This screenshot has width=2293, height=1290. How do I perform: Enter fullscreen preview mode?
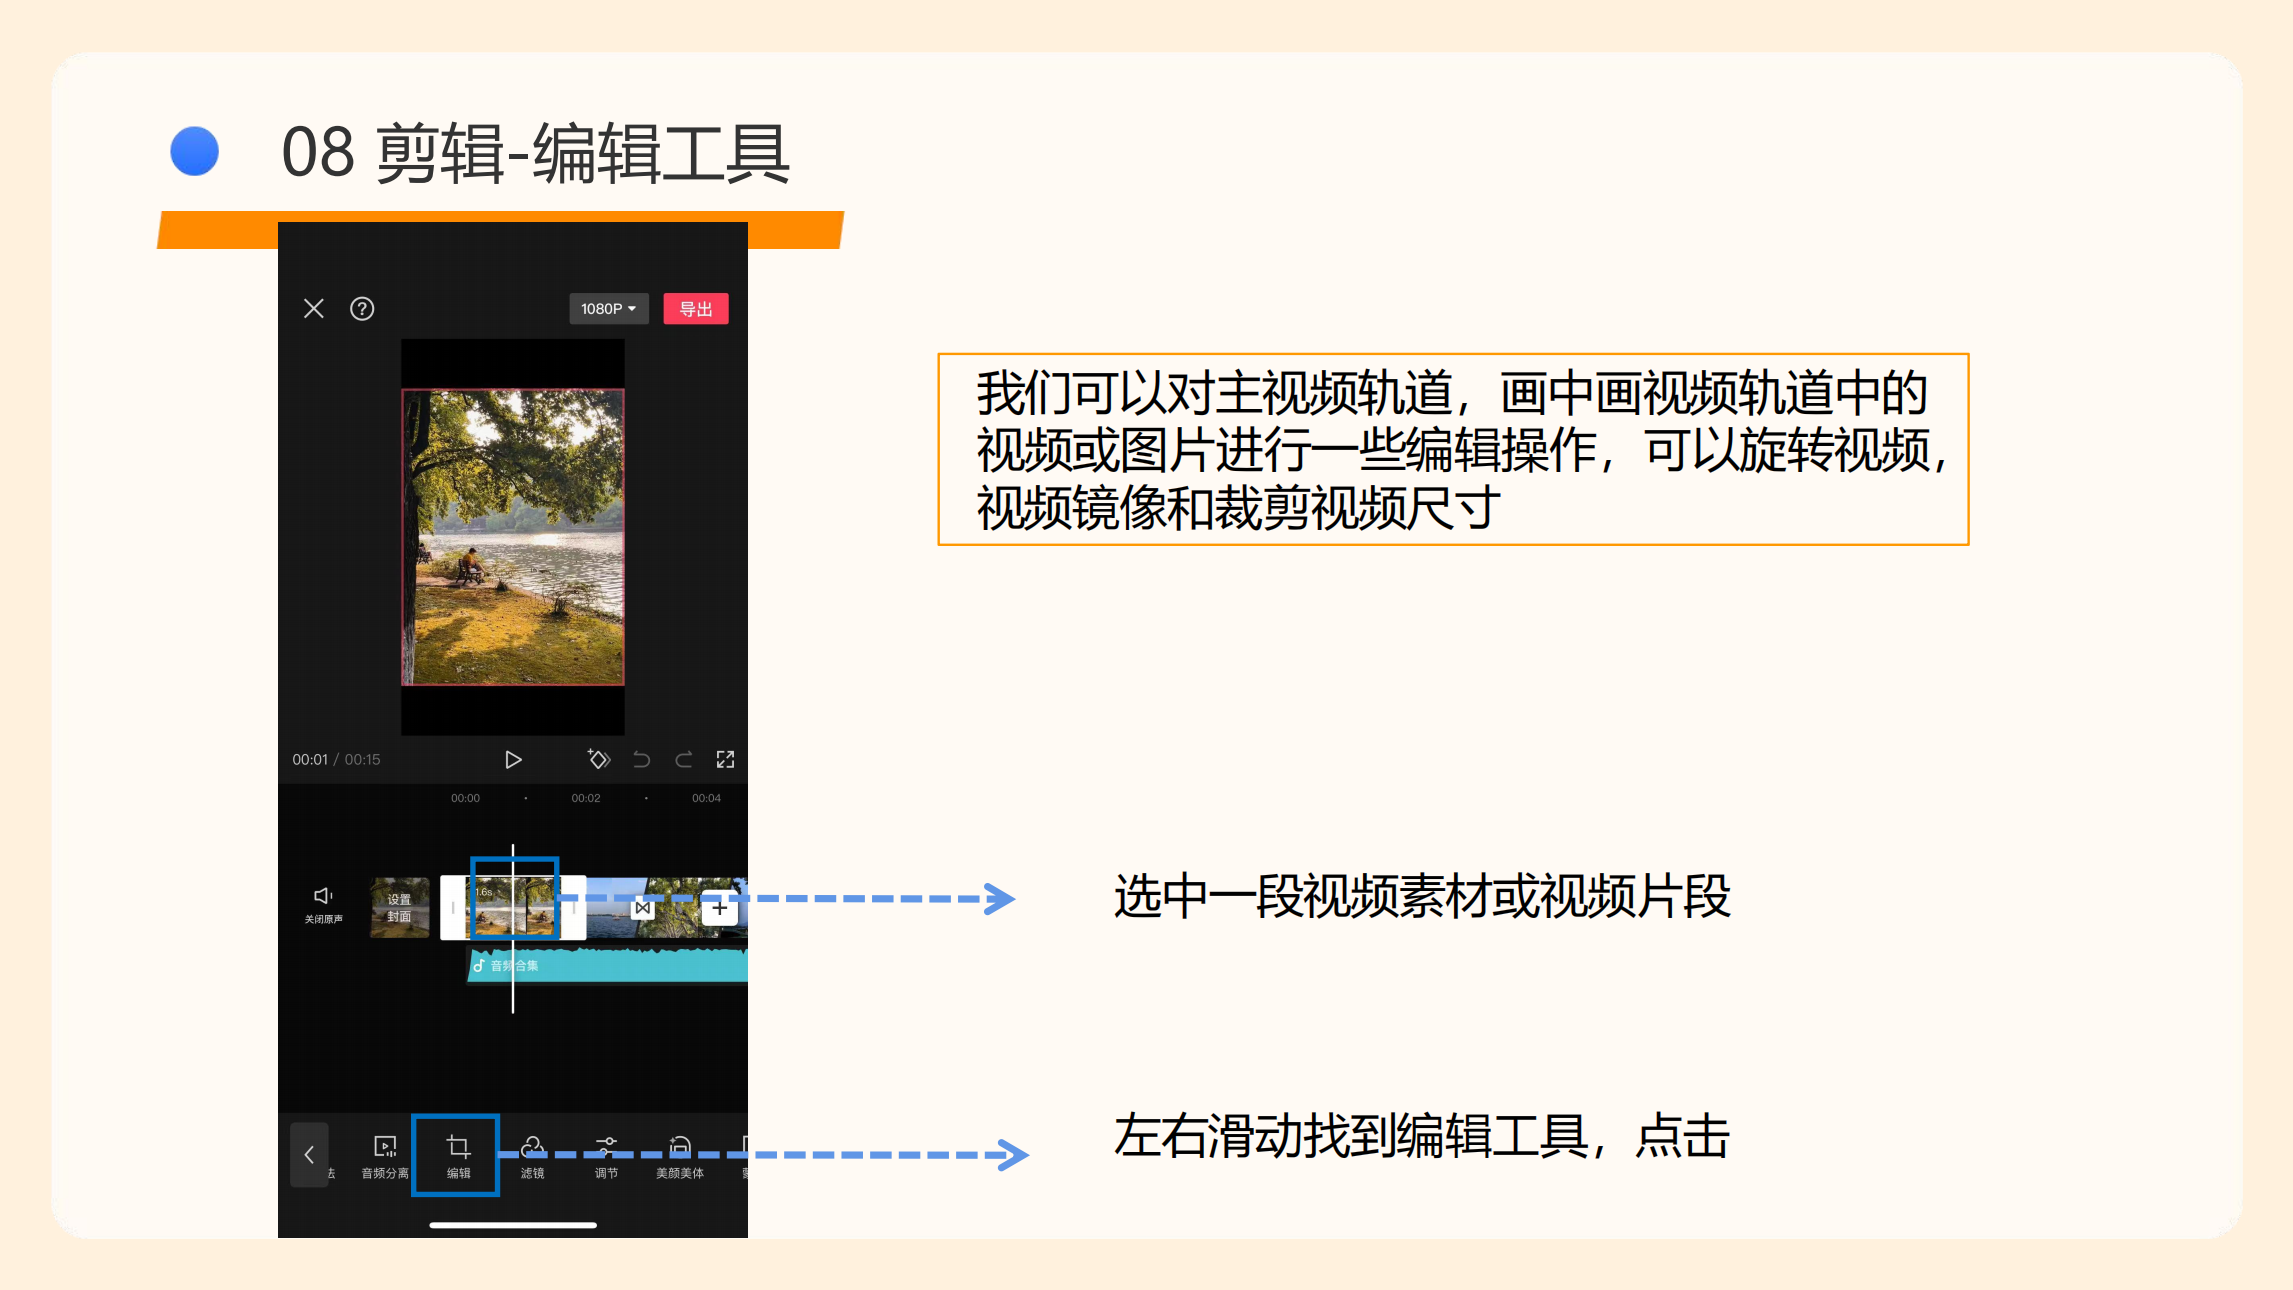tap(726, 760)
